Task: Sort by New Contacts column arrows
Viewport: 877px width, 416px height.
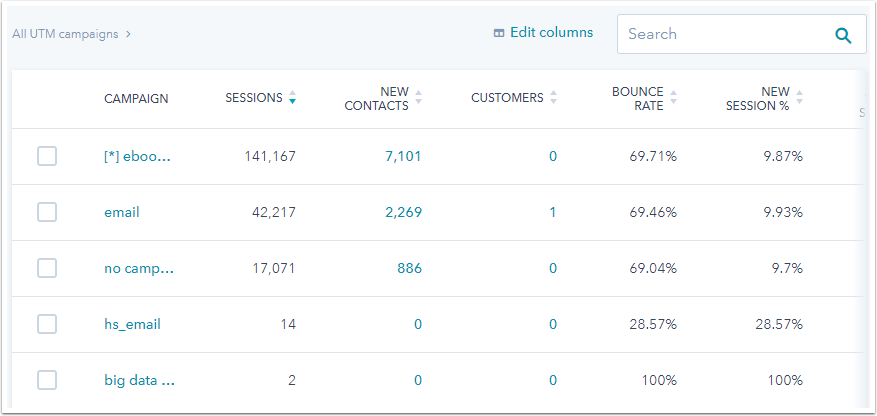Action: 418,98
